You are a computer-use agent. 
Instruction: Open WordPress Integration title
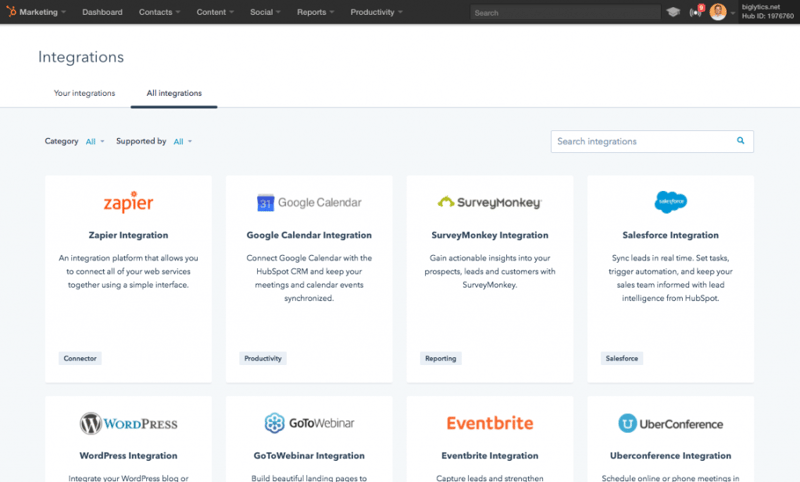tap(129, 455)
